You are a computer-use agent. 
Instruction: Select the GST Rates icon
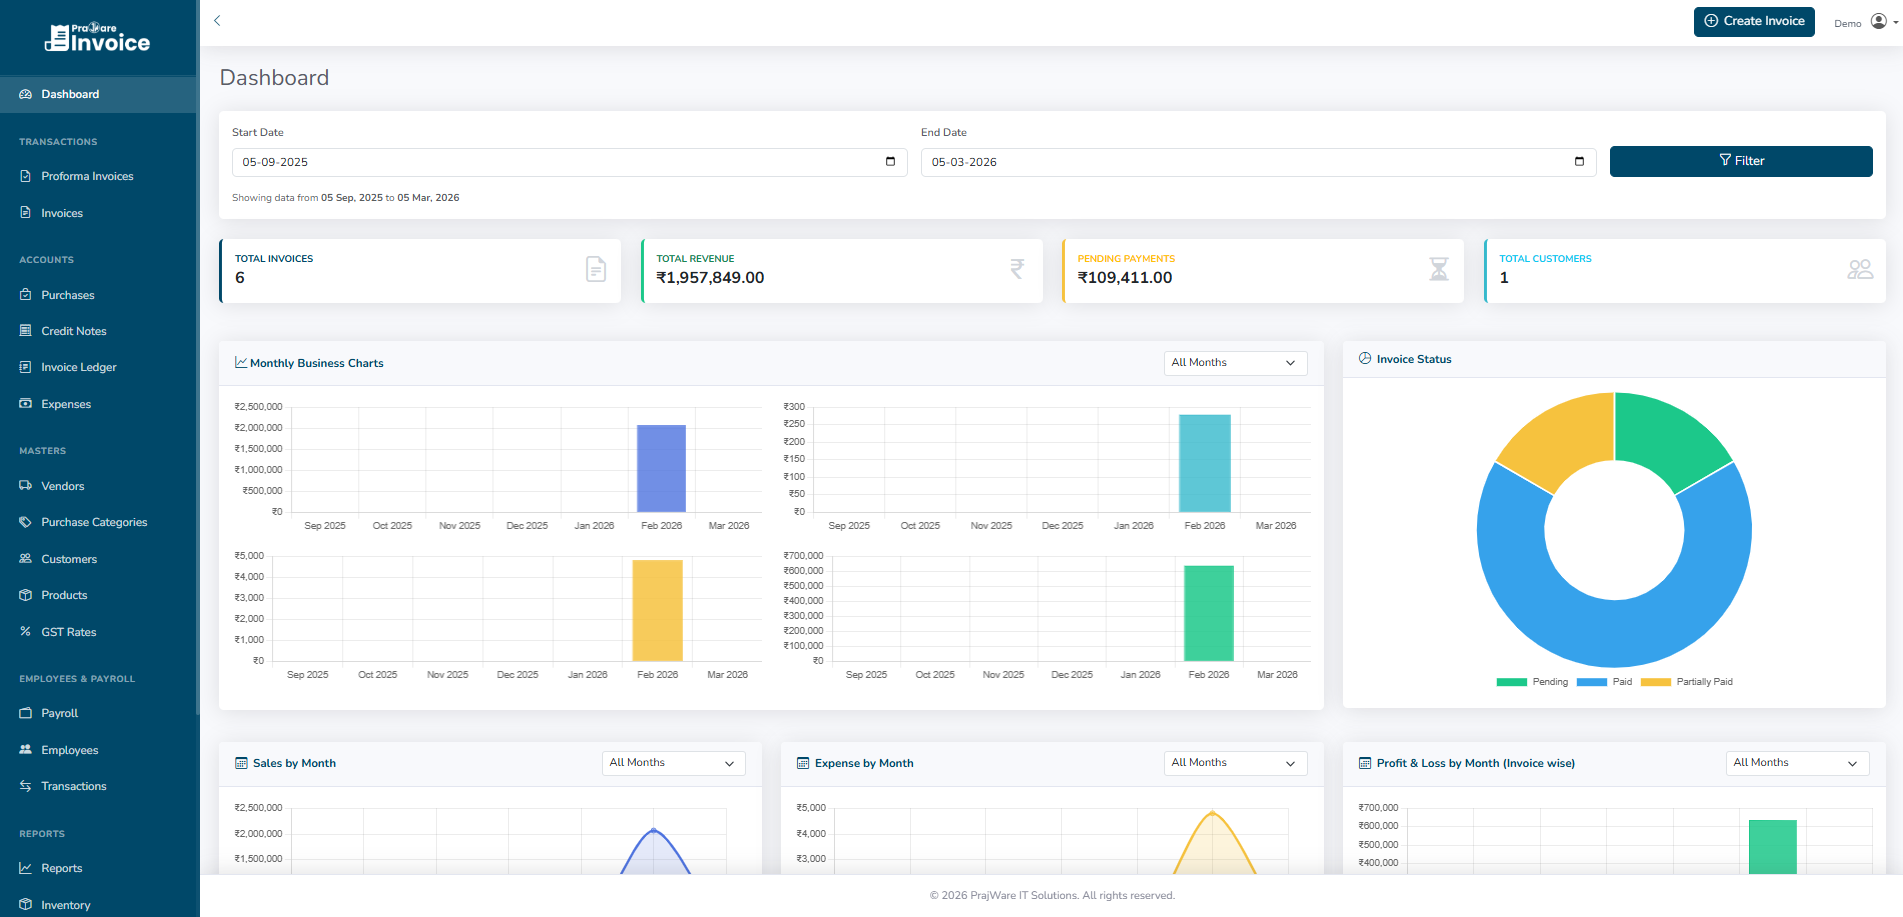pos(24,631)
